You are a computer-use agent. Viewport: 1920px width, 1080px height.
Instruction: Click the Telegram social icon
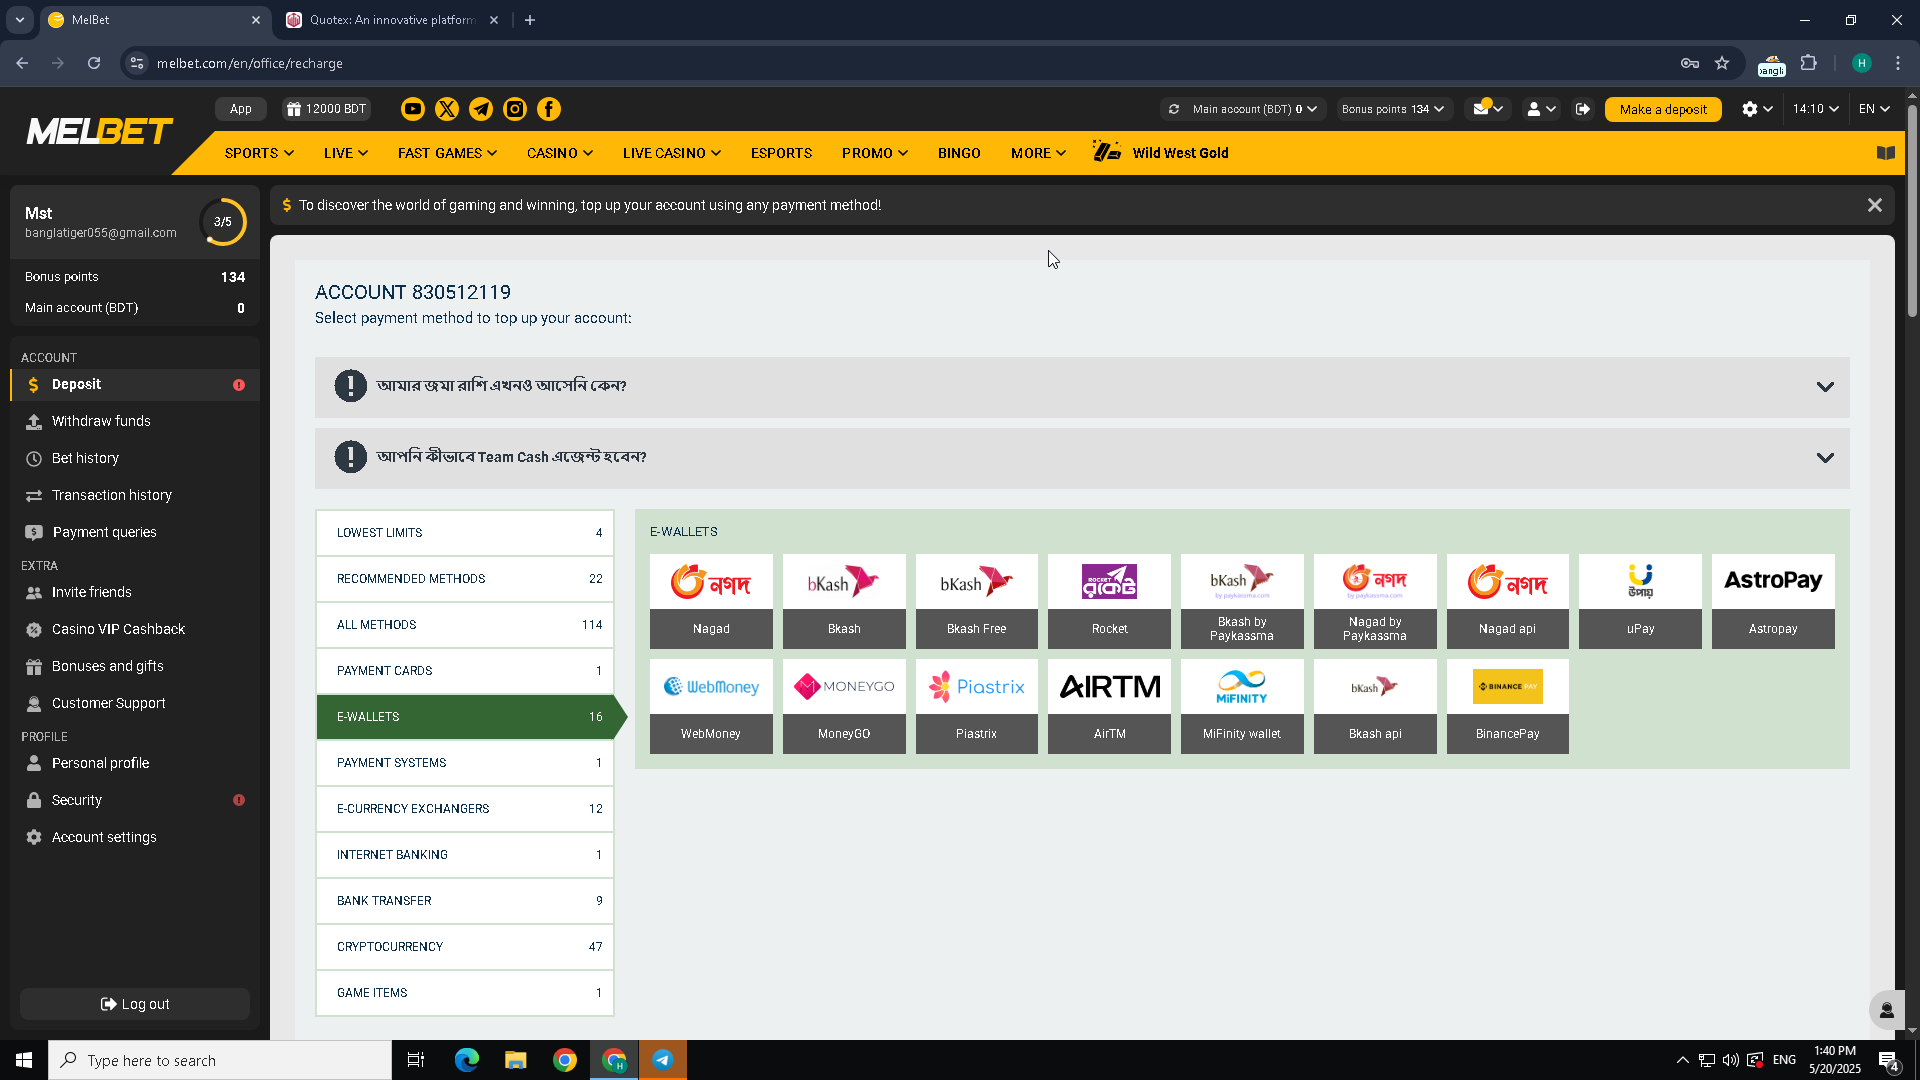(481, 109)
